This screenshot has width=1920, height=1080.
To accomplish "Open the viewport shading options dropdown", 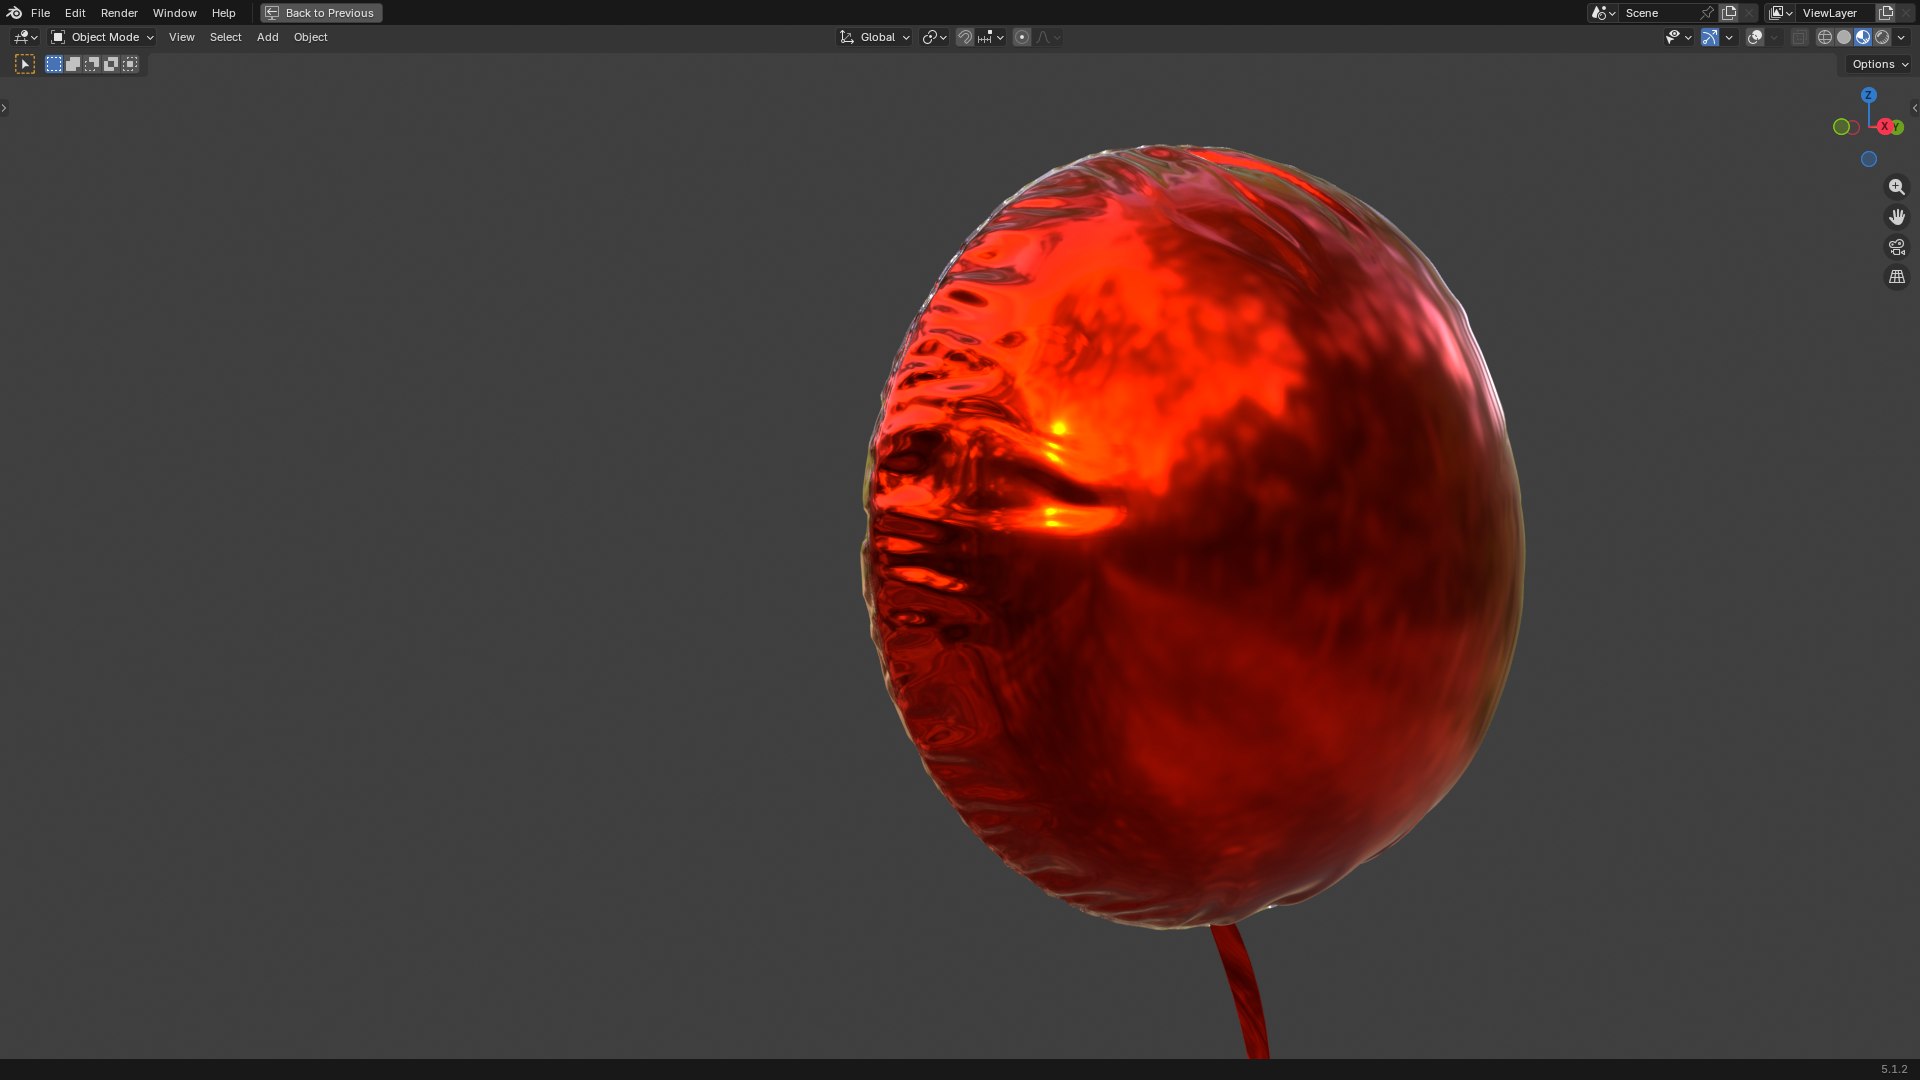I will (x=1901, y=37).
